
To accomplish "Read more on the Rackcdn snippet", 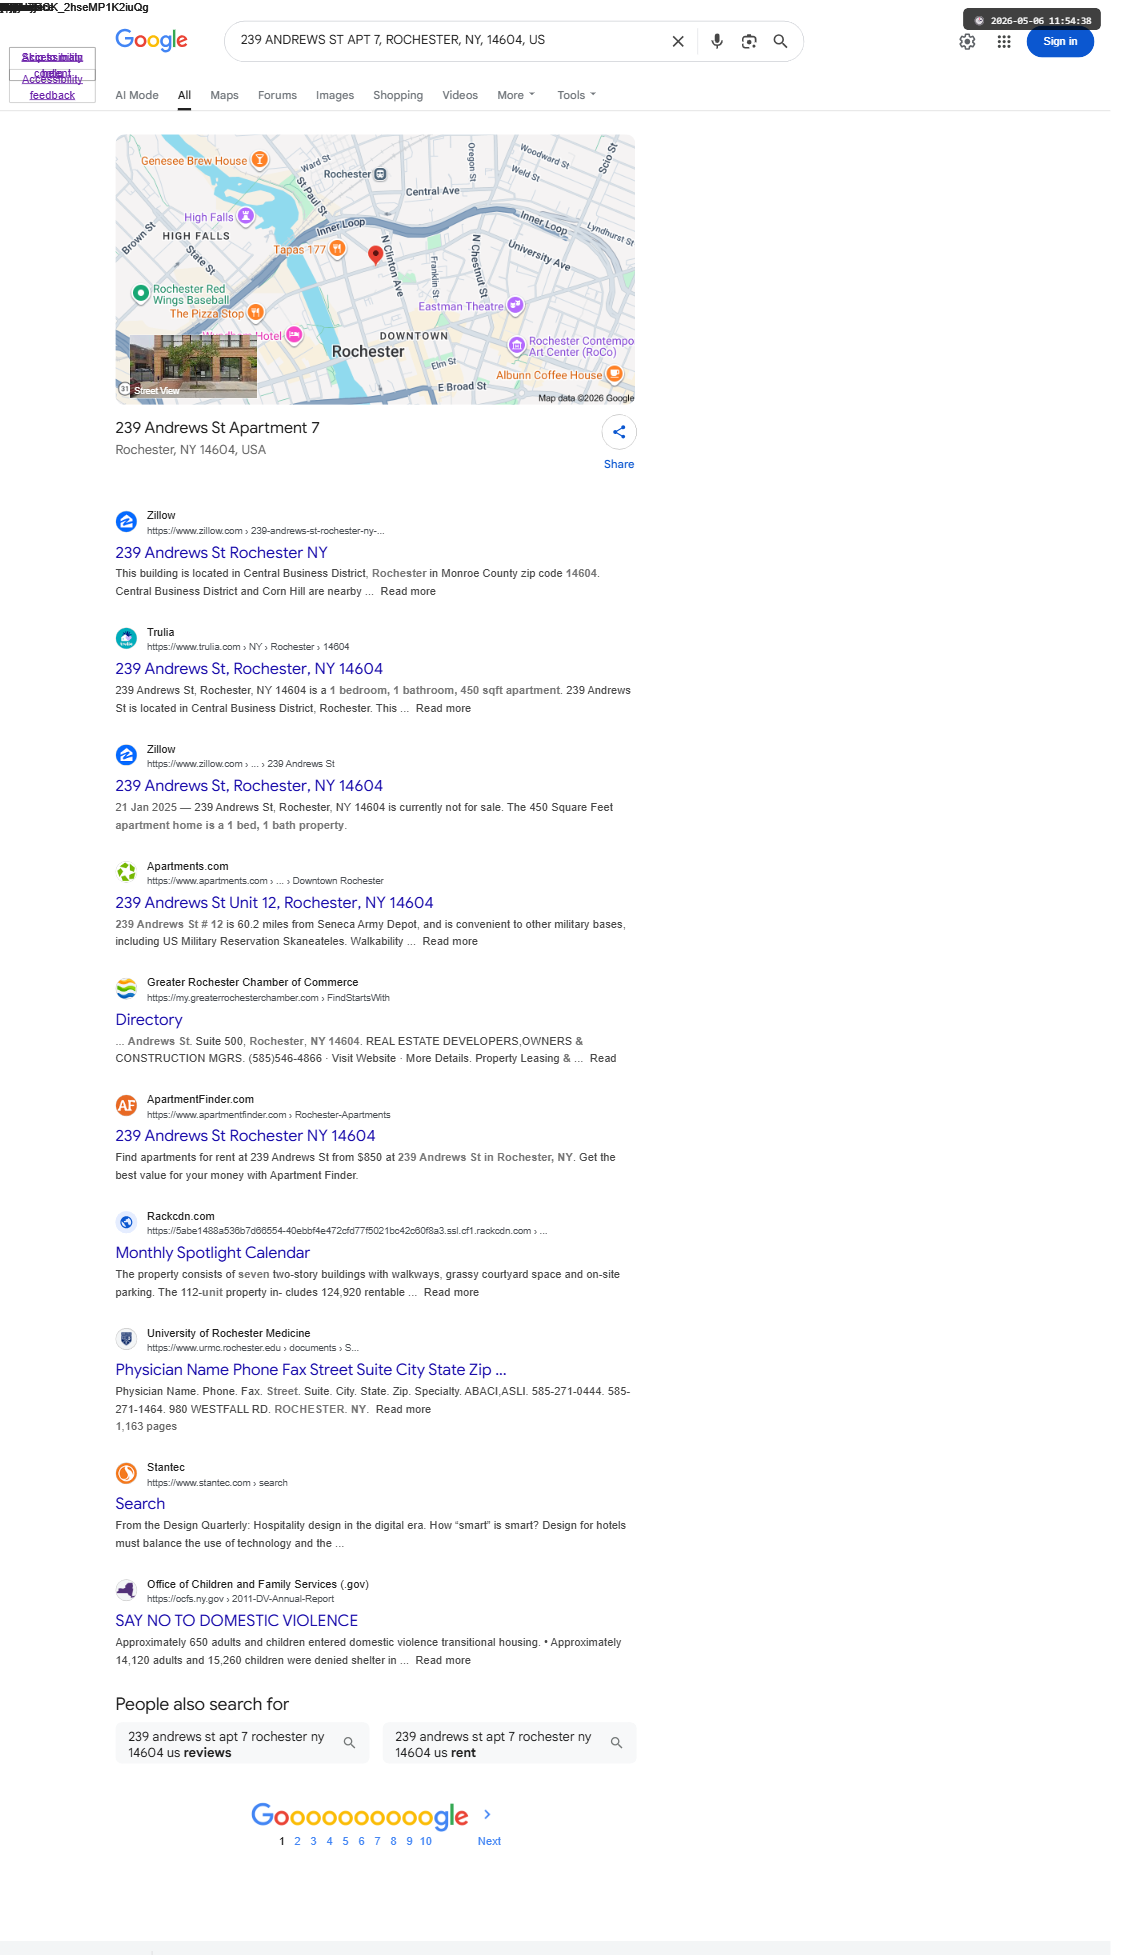I will click(x=451, y=1292).
